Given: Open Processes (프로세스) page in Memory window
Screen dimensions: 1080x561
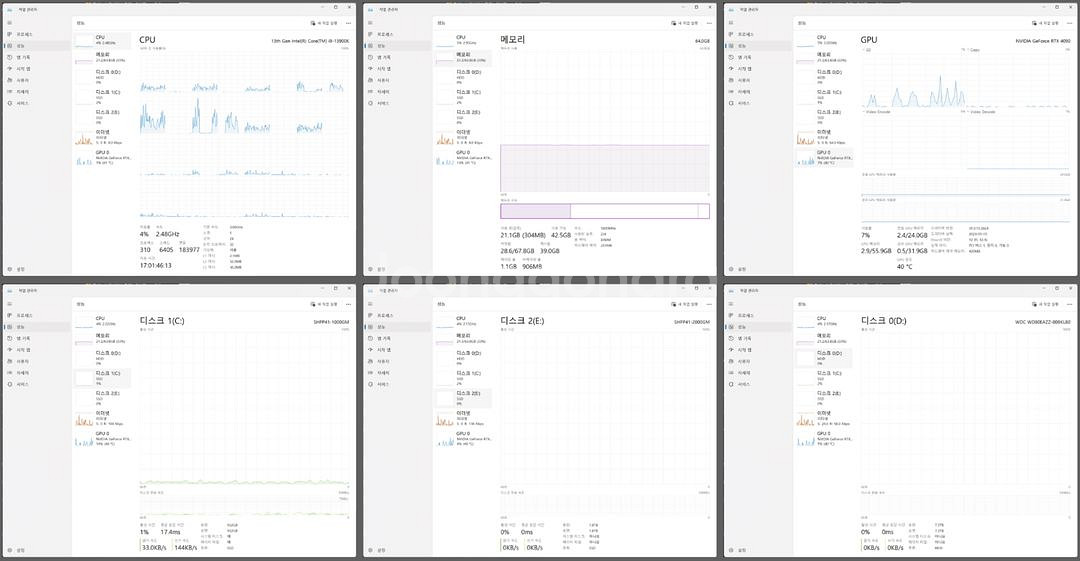Looking at the screenshot, I should (397, 34).
